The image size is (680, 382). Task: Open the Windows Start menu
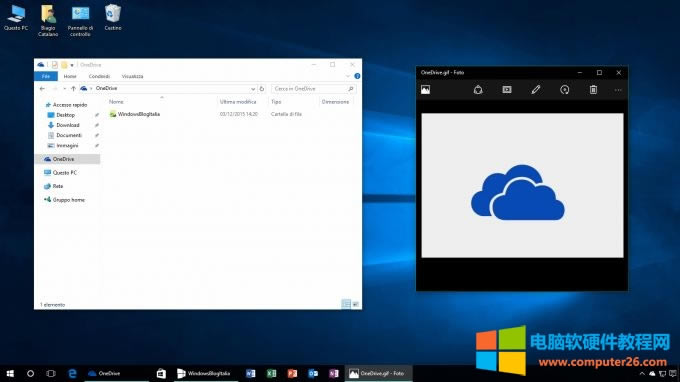coord(10,373)
